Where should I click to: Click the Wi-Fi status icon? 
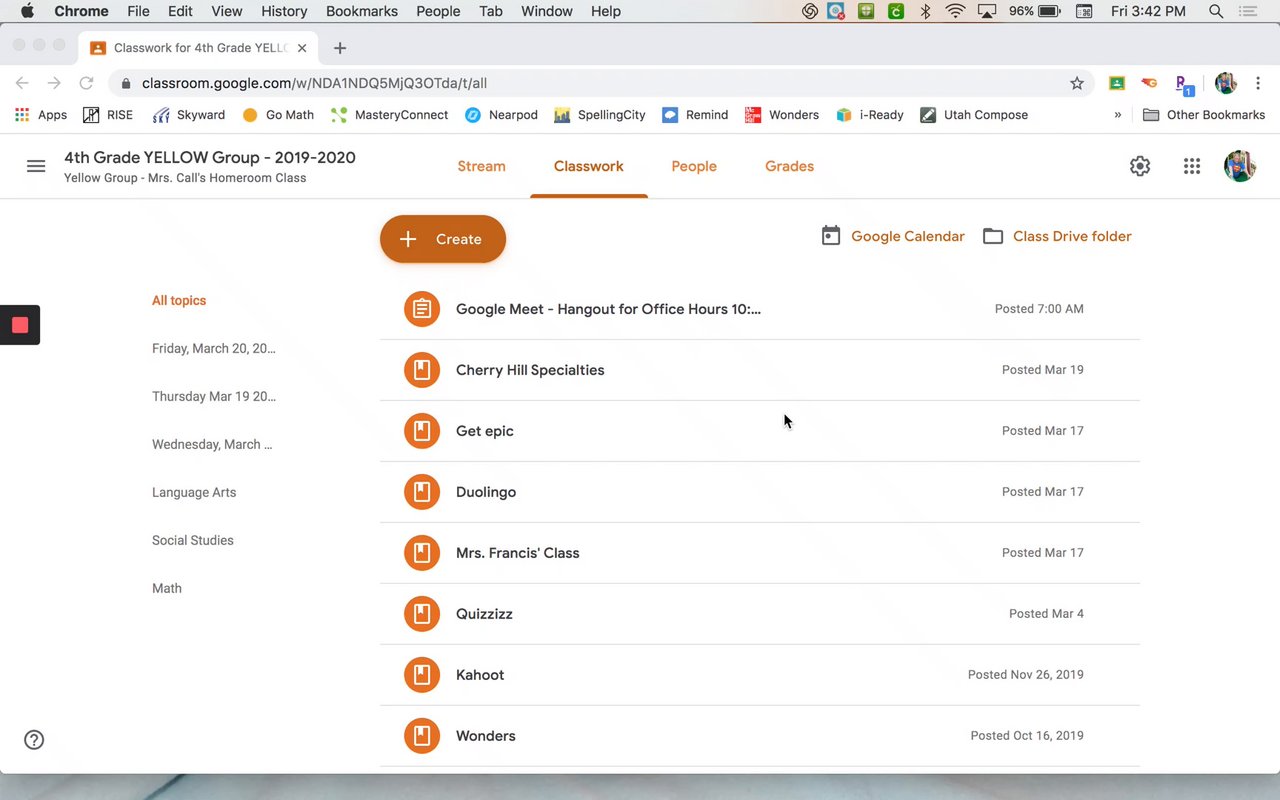pos(955,11)
